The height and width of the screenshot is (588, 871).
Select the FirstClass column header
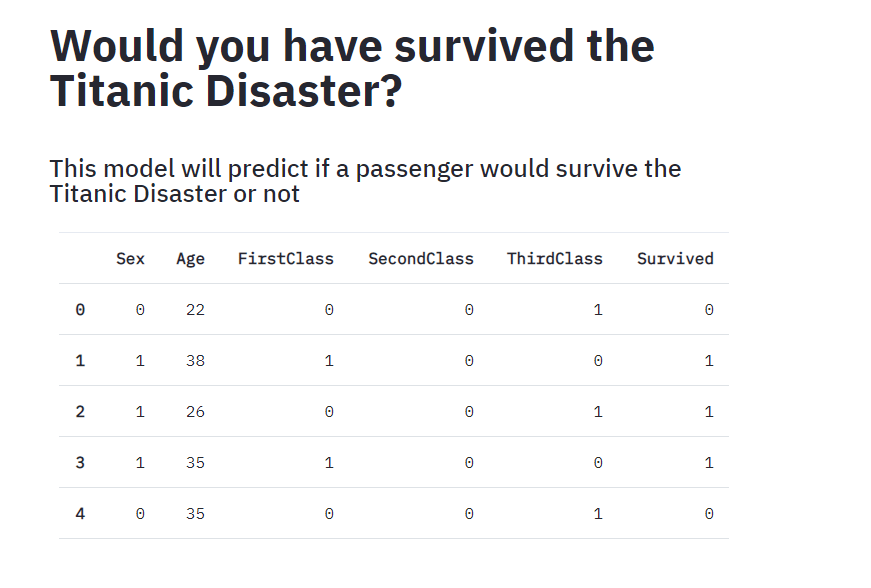(286, 259)
